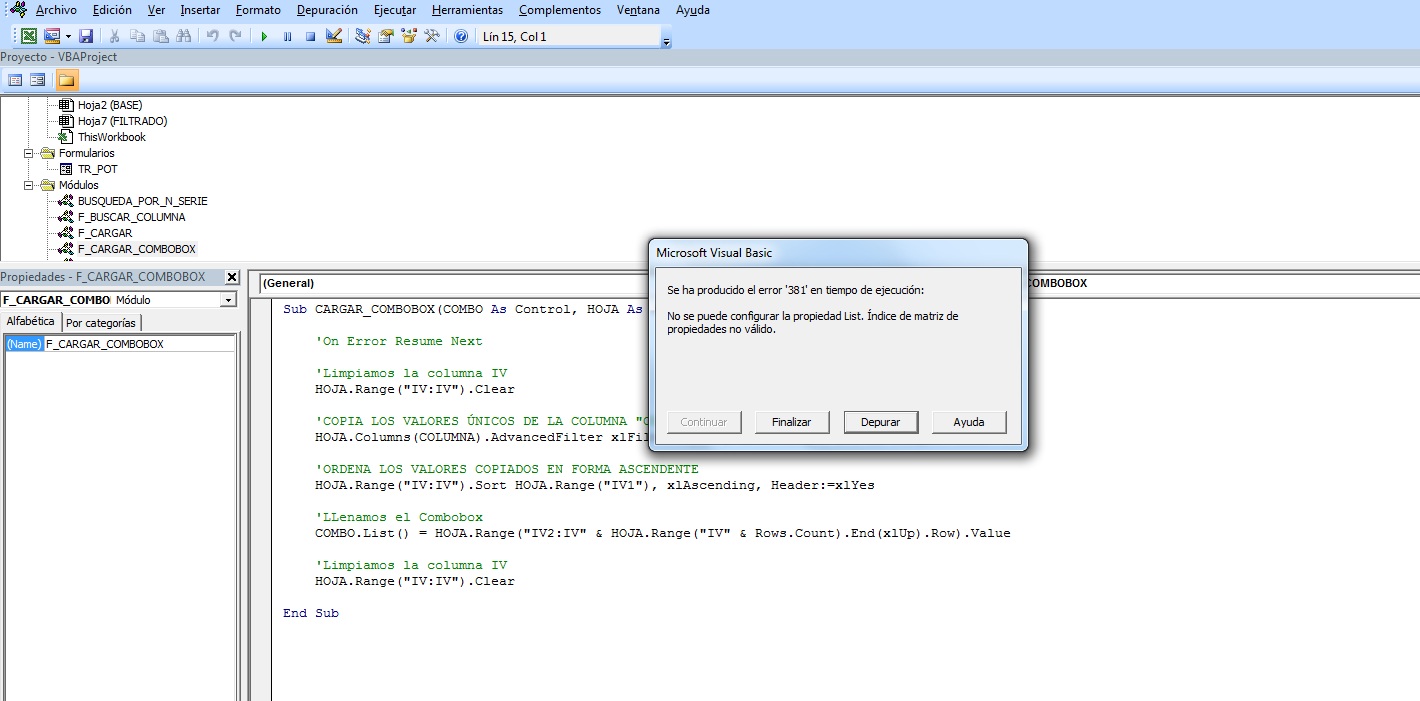Click the Pause (Interrumpir) icon
This screenshot has height=701, width=1420.
point(287,37)
